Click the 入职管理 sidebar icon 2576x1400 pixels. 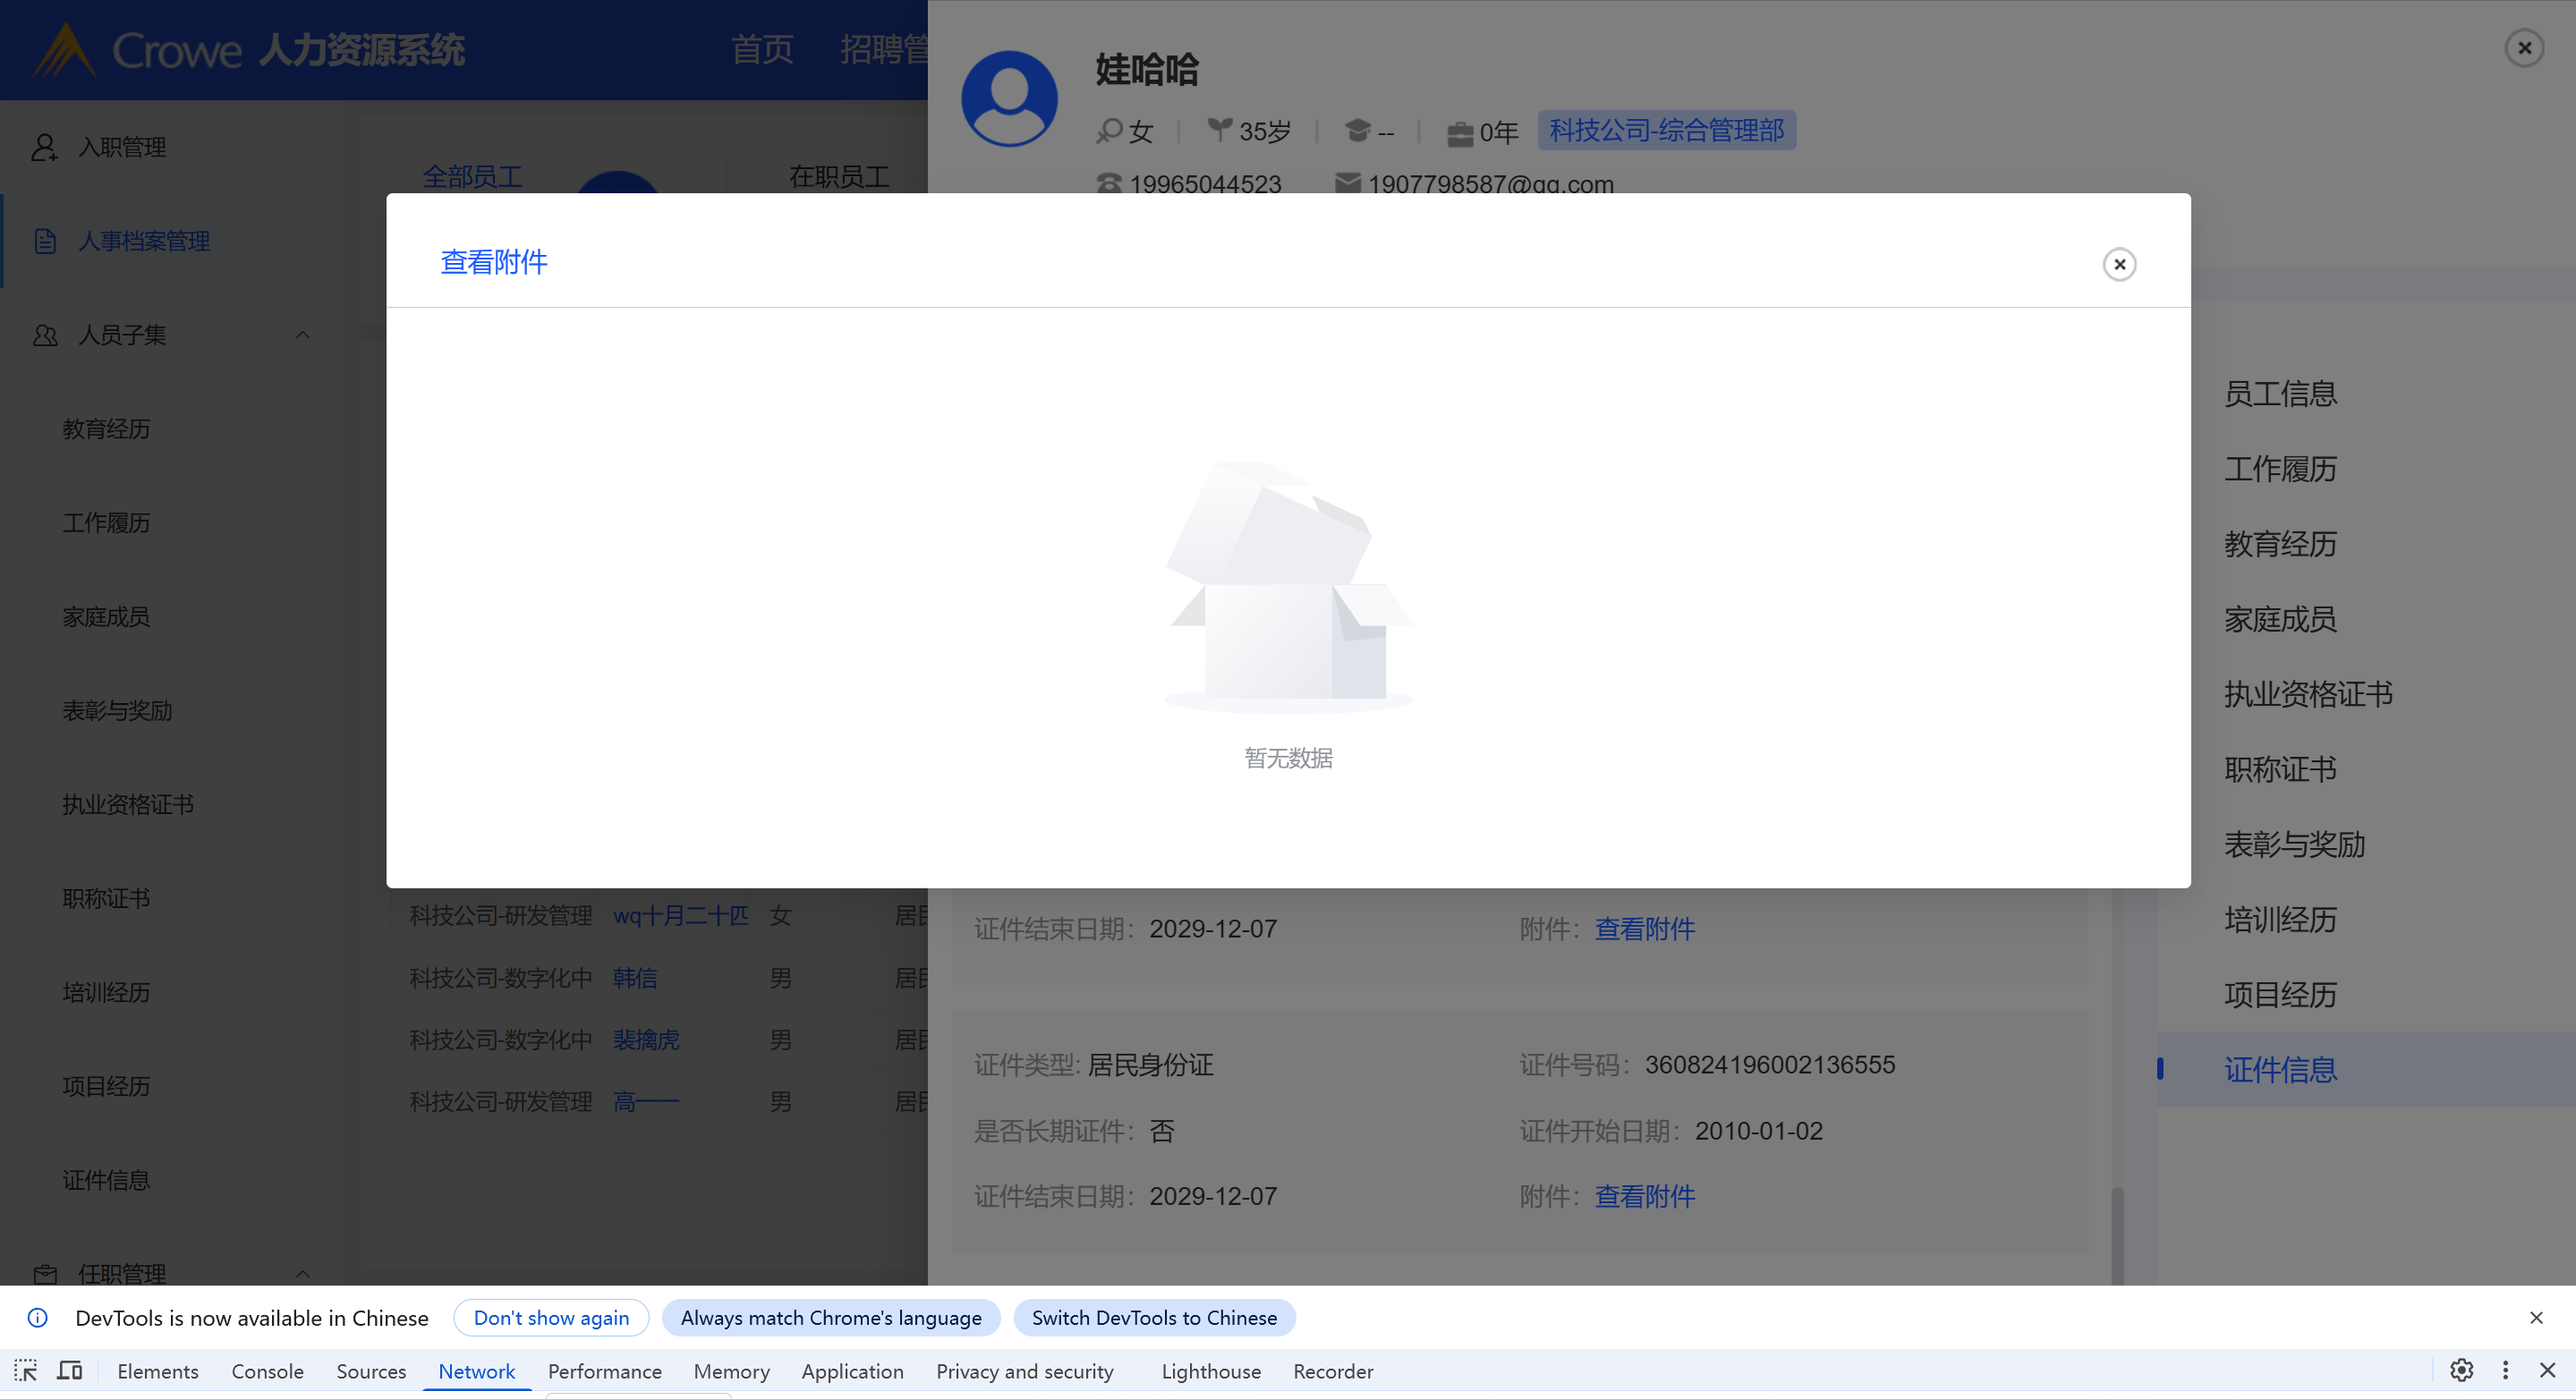point(44,147)
